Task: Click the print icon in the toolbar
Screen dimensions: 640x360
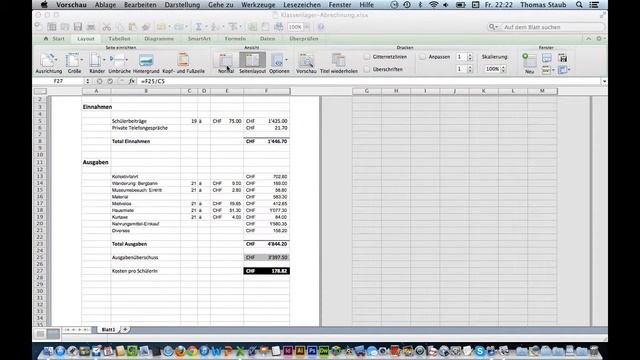Action: [91, 27]
